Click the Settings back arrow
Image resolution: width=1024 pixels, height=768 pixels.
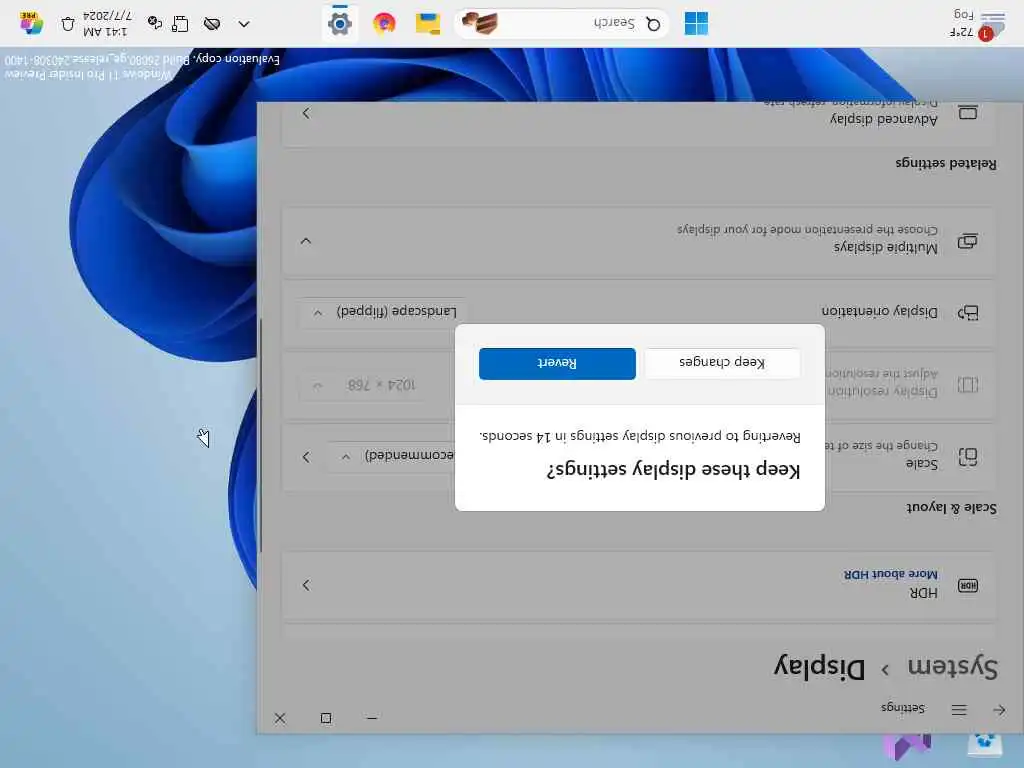pos(999,709)
